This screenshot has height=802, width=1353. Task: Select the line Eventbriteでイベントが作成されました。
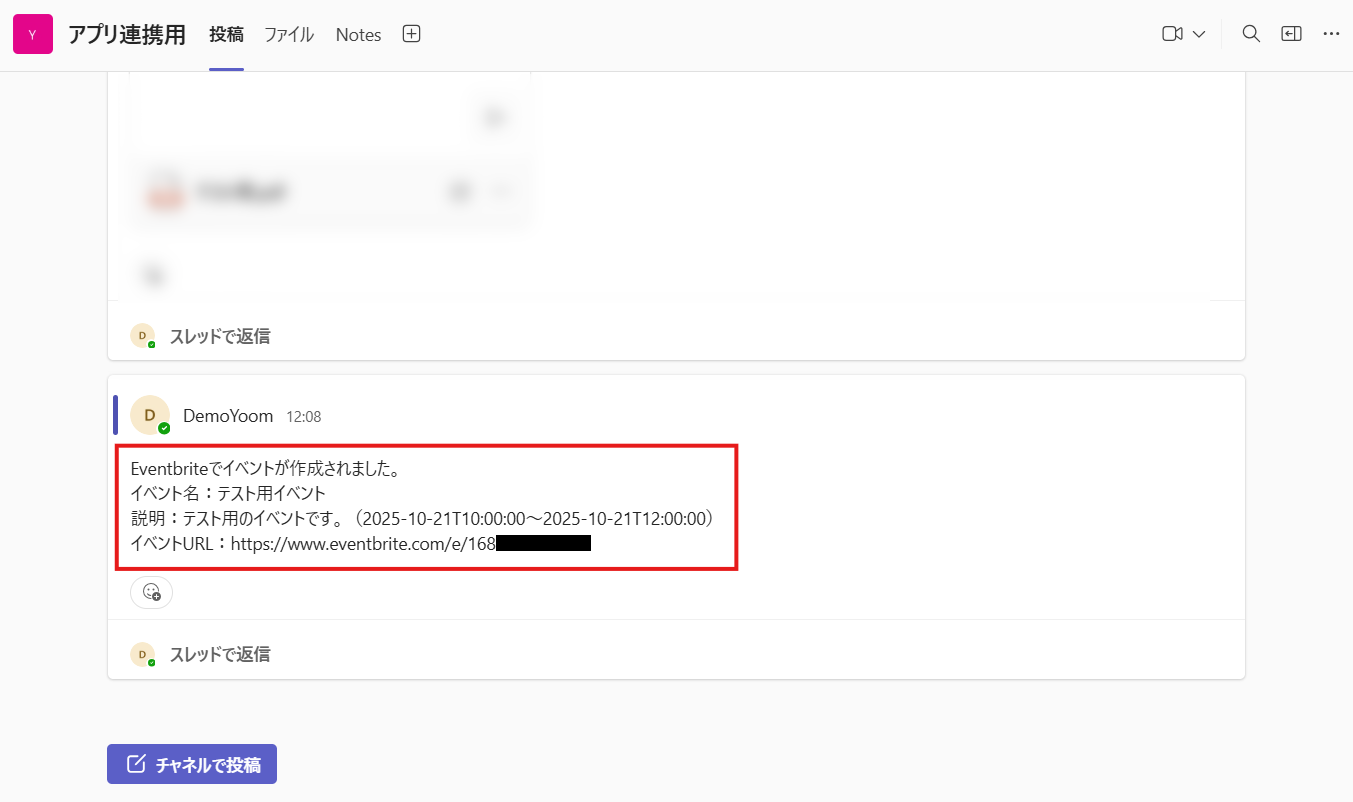point(266,468)
